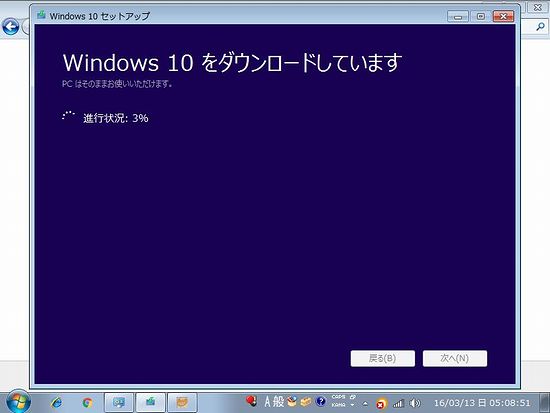Open the language bar options small arrow
The height and width of the screenshot is (413, 550).
click(x=353, y=405)
